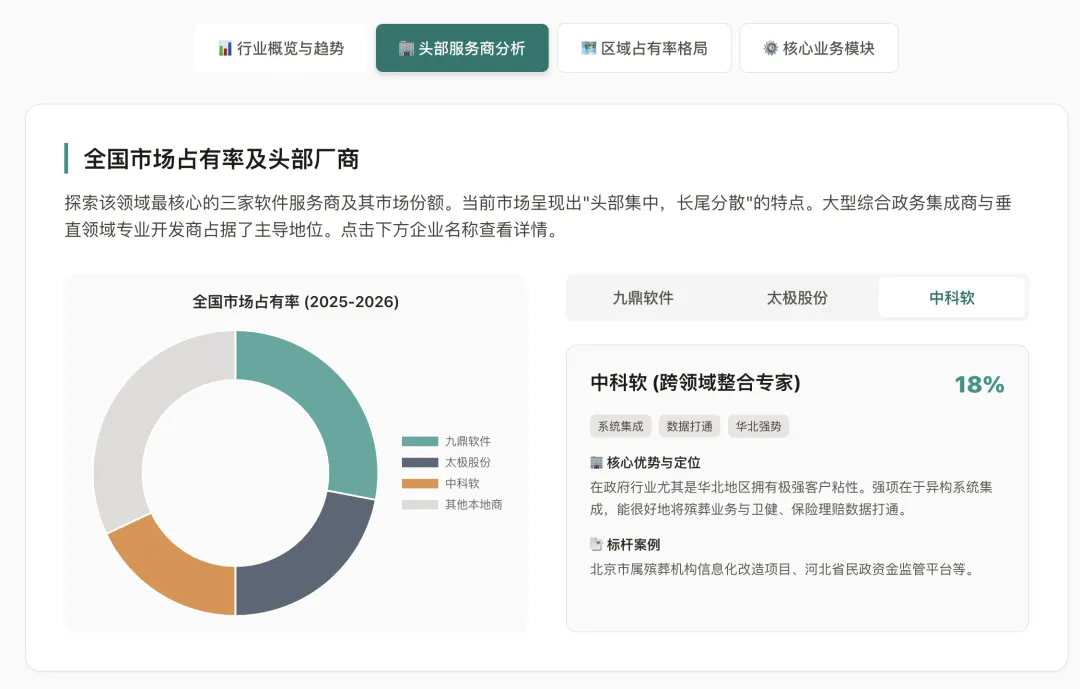Click the bar chart icon on 行业概览与趋势
This screenshot has height=689, width=1080.
click(x=225, y=48)
